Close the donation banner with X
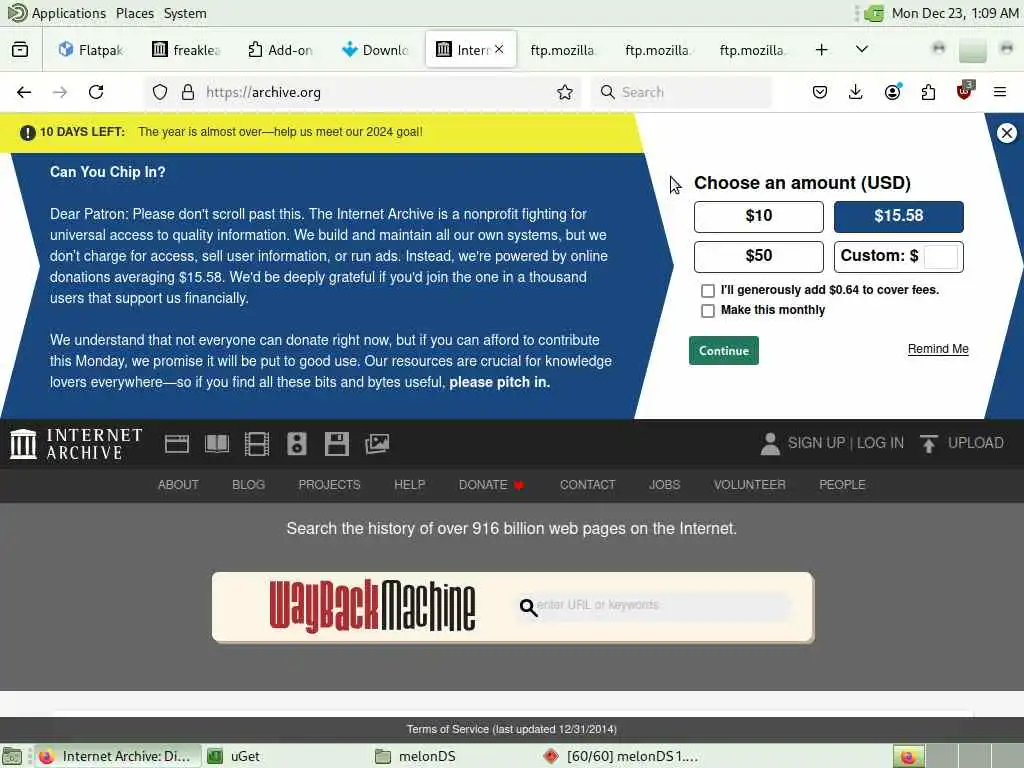This screenshot has height=768, width=1024. coord(1006,133)
